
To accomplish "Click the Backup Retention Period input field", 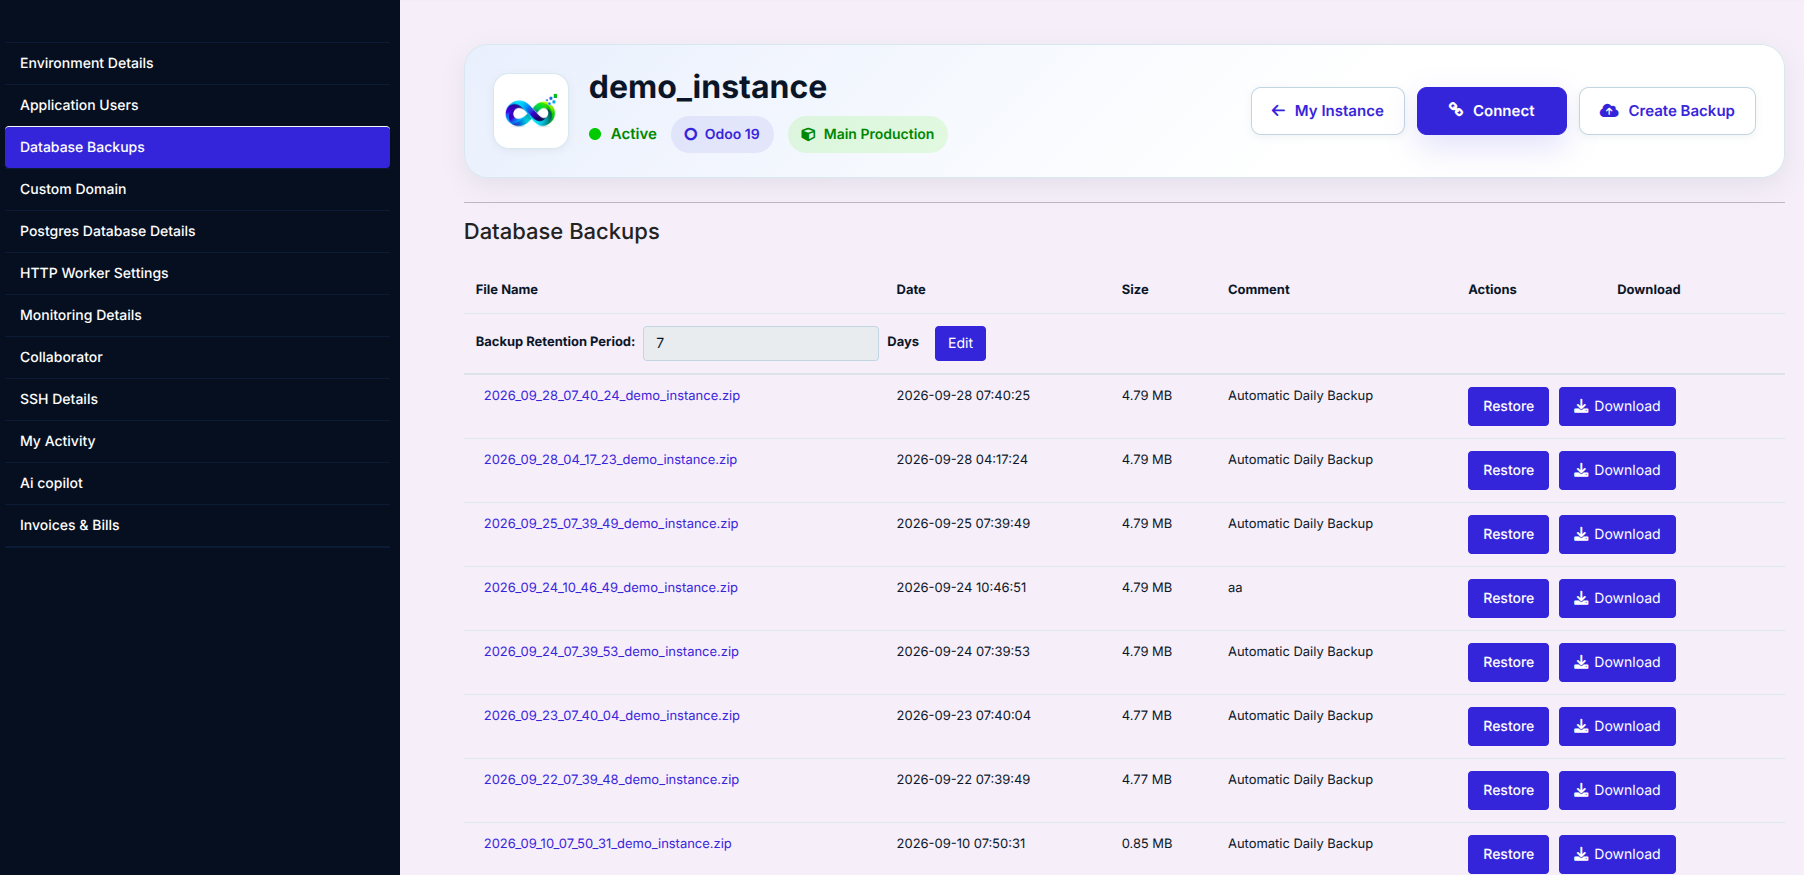I will point(761,343).
